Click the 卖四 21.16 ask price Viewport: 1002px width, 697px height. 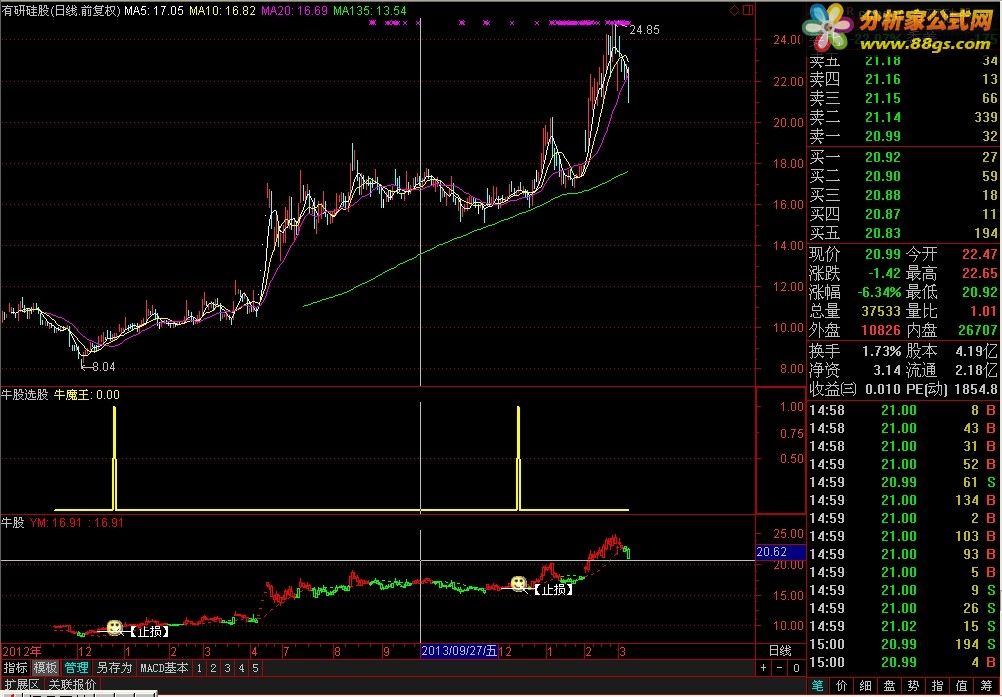[883, 79]
